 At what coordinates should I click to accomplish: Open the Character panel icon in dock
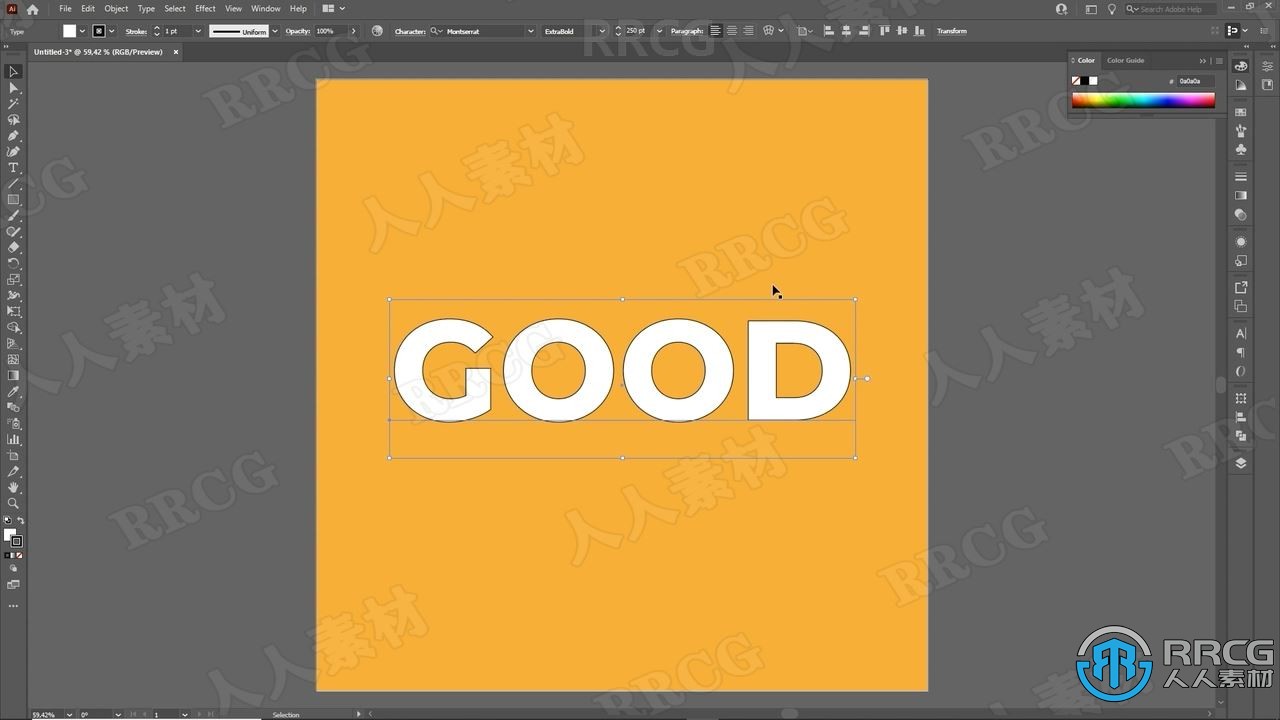[x=1241, y=333]
